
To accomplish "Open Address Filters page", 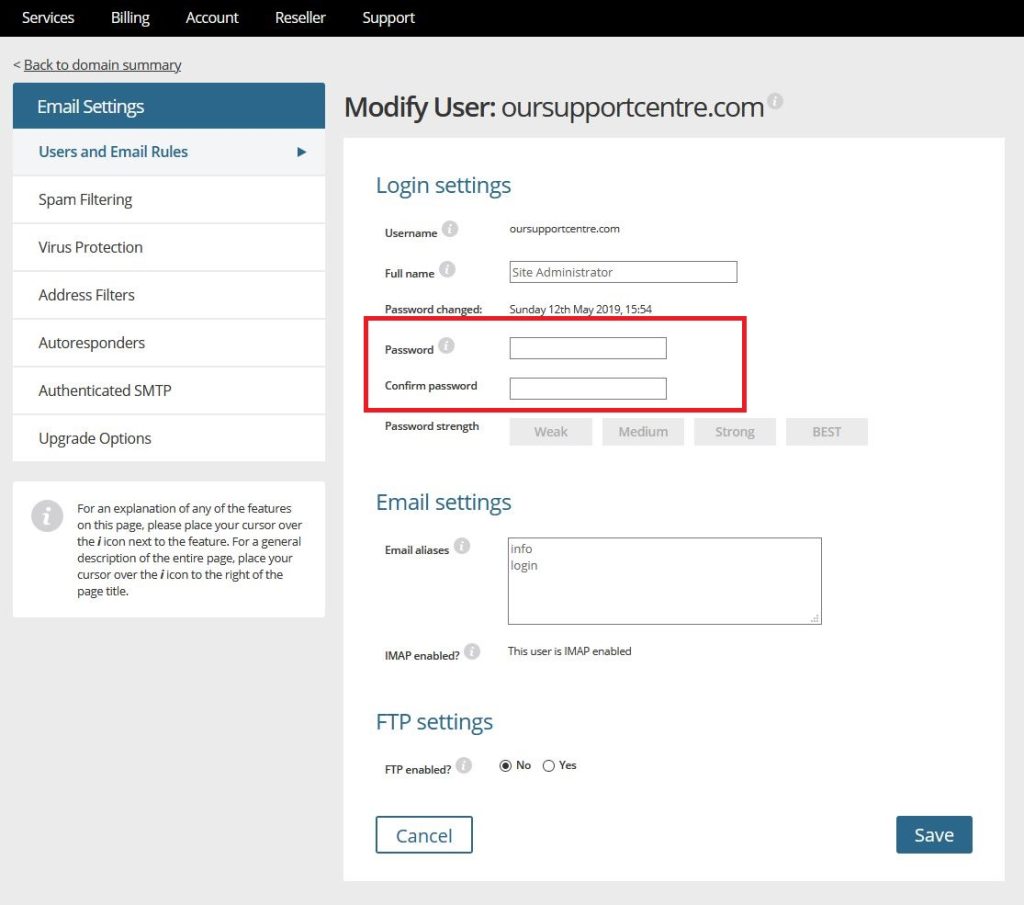I will click(x=168, y=295).
